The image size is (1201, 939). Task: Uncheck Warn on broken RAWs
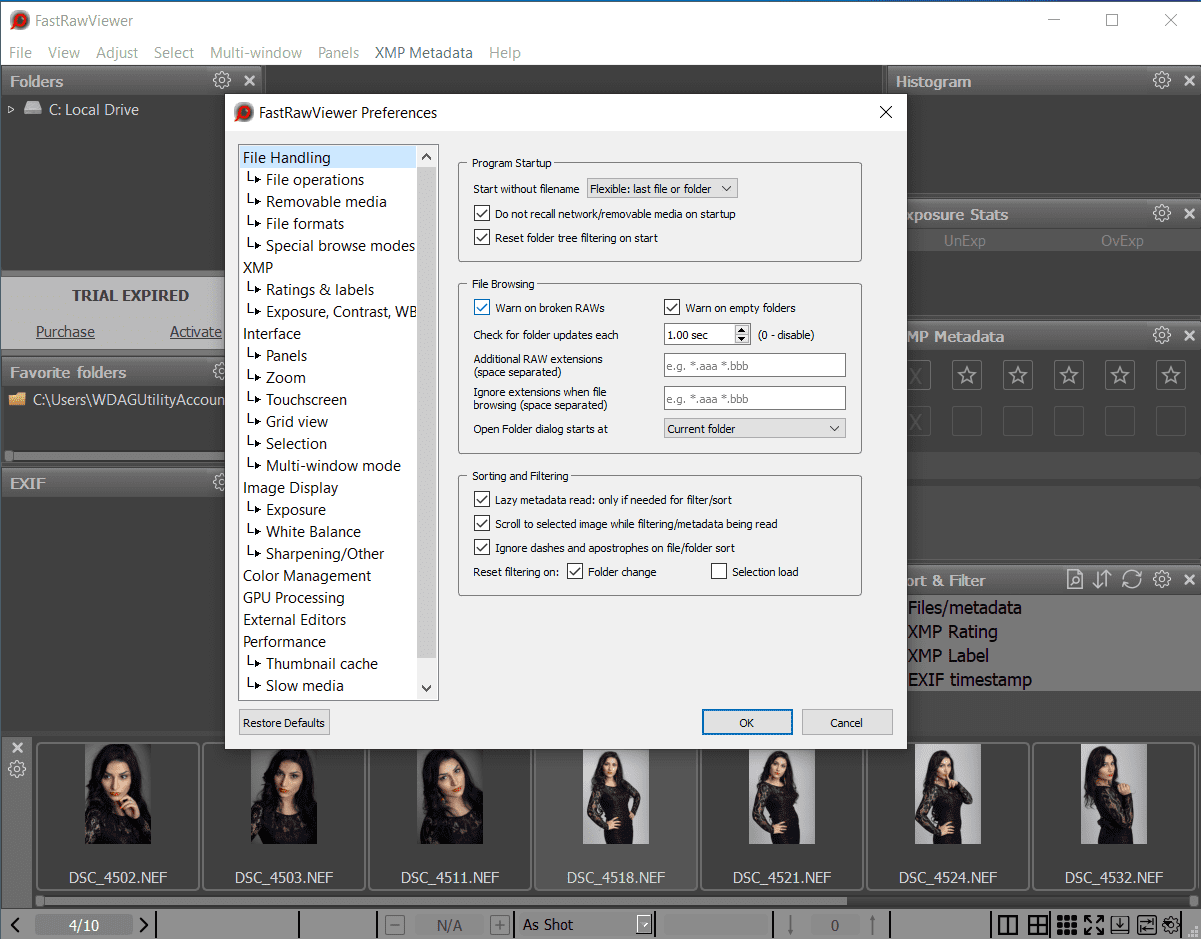(x=482, y=308)
